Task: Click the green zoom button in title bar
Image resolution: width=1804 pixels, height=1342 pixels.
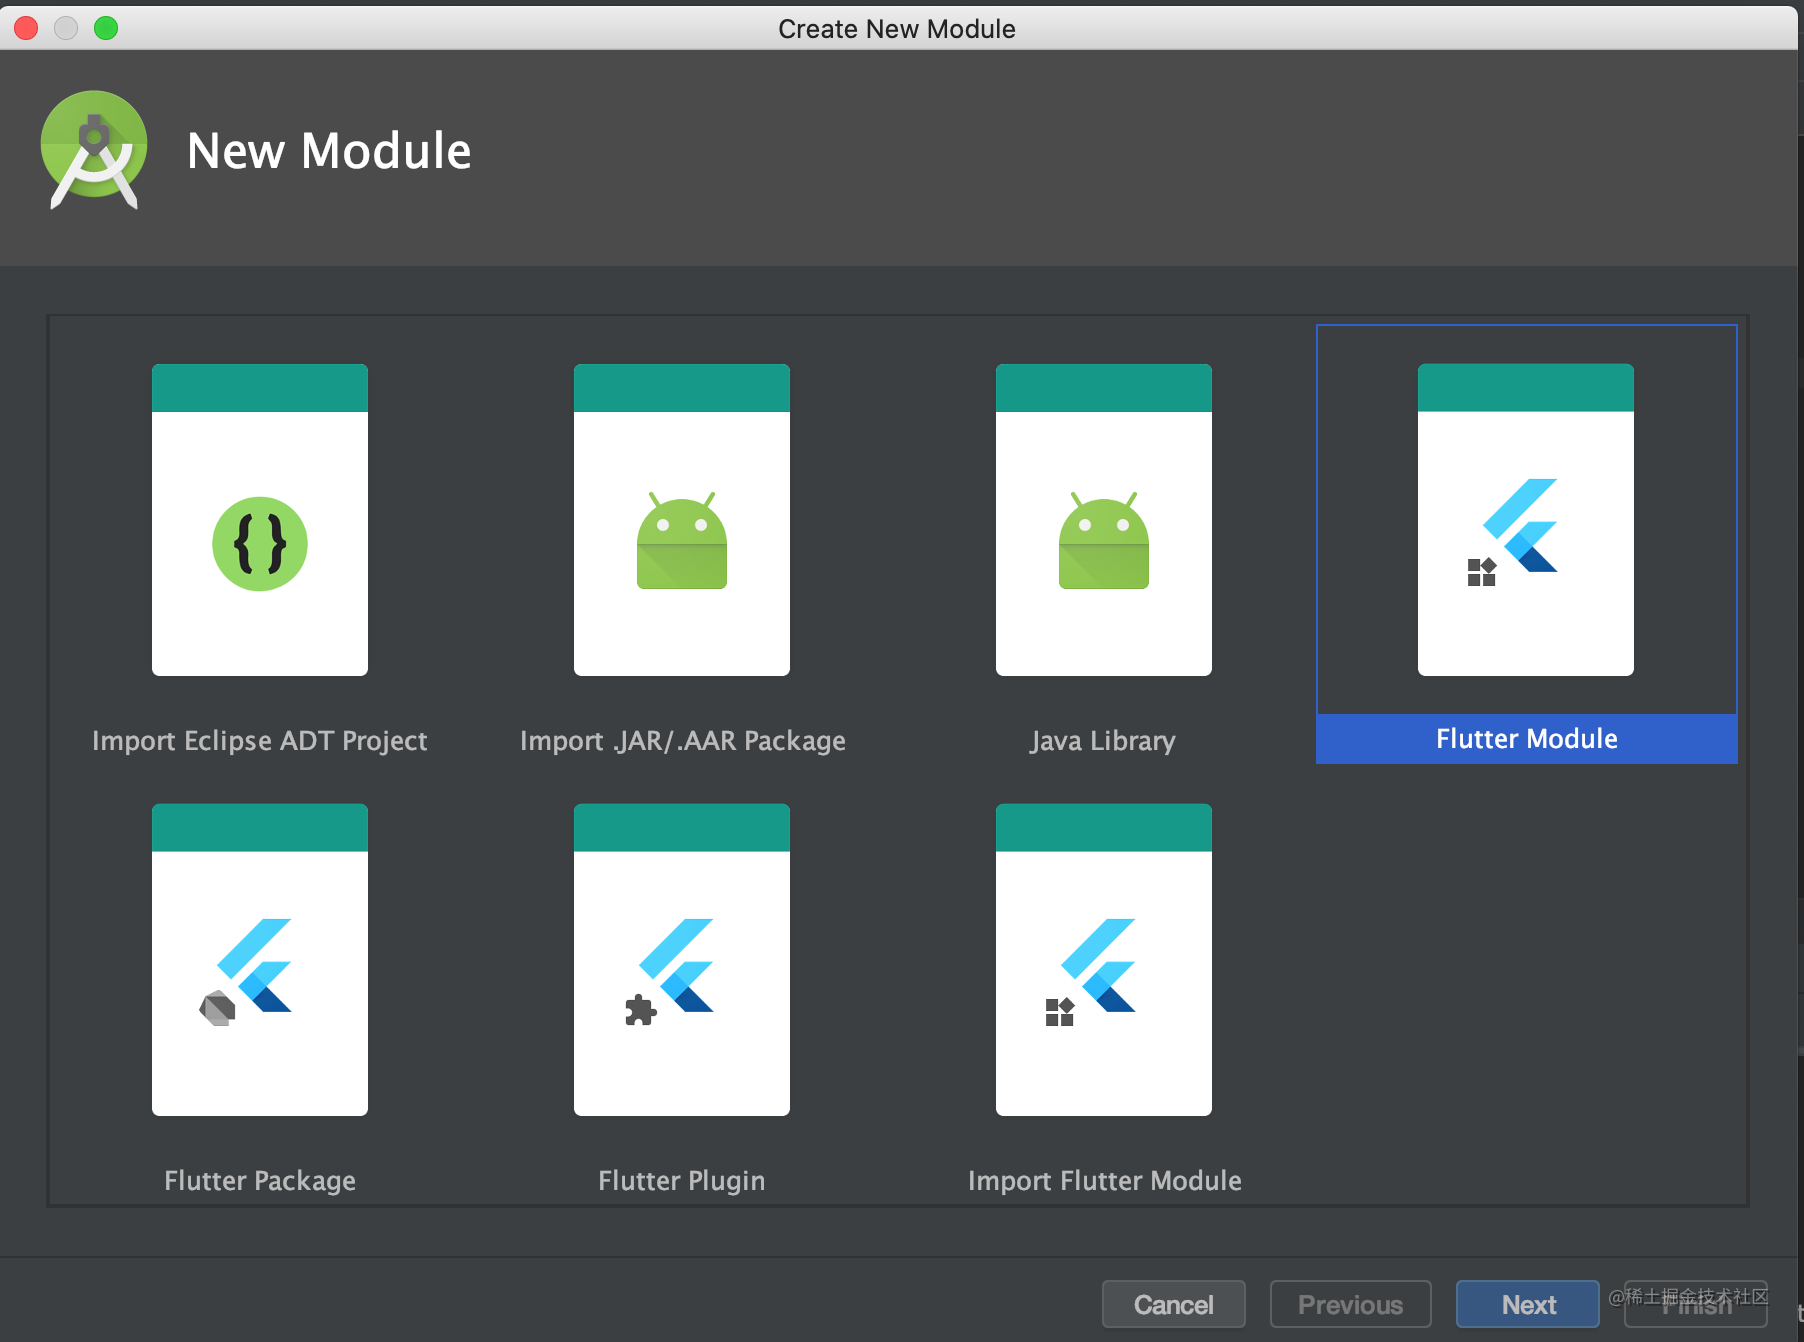Action: (x=105, y=28)
